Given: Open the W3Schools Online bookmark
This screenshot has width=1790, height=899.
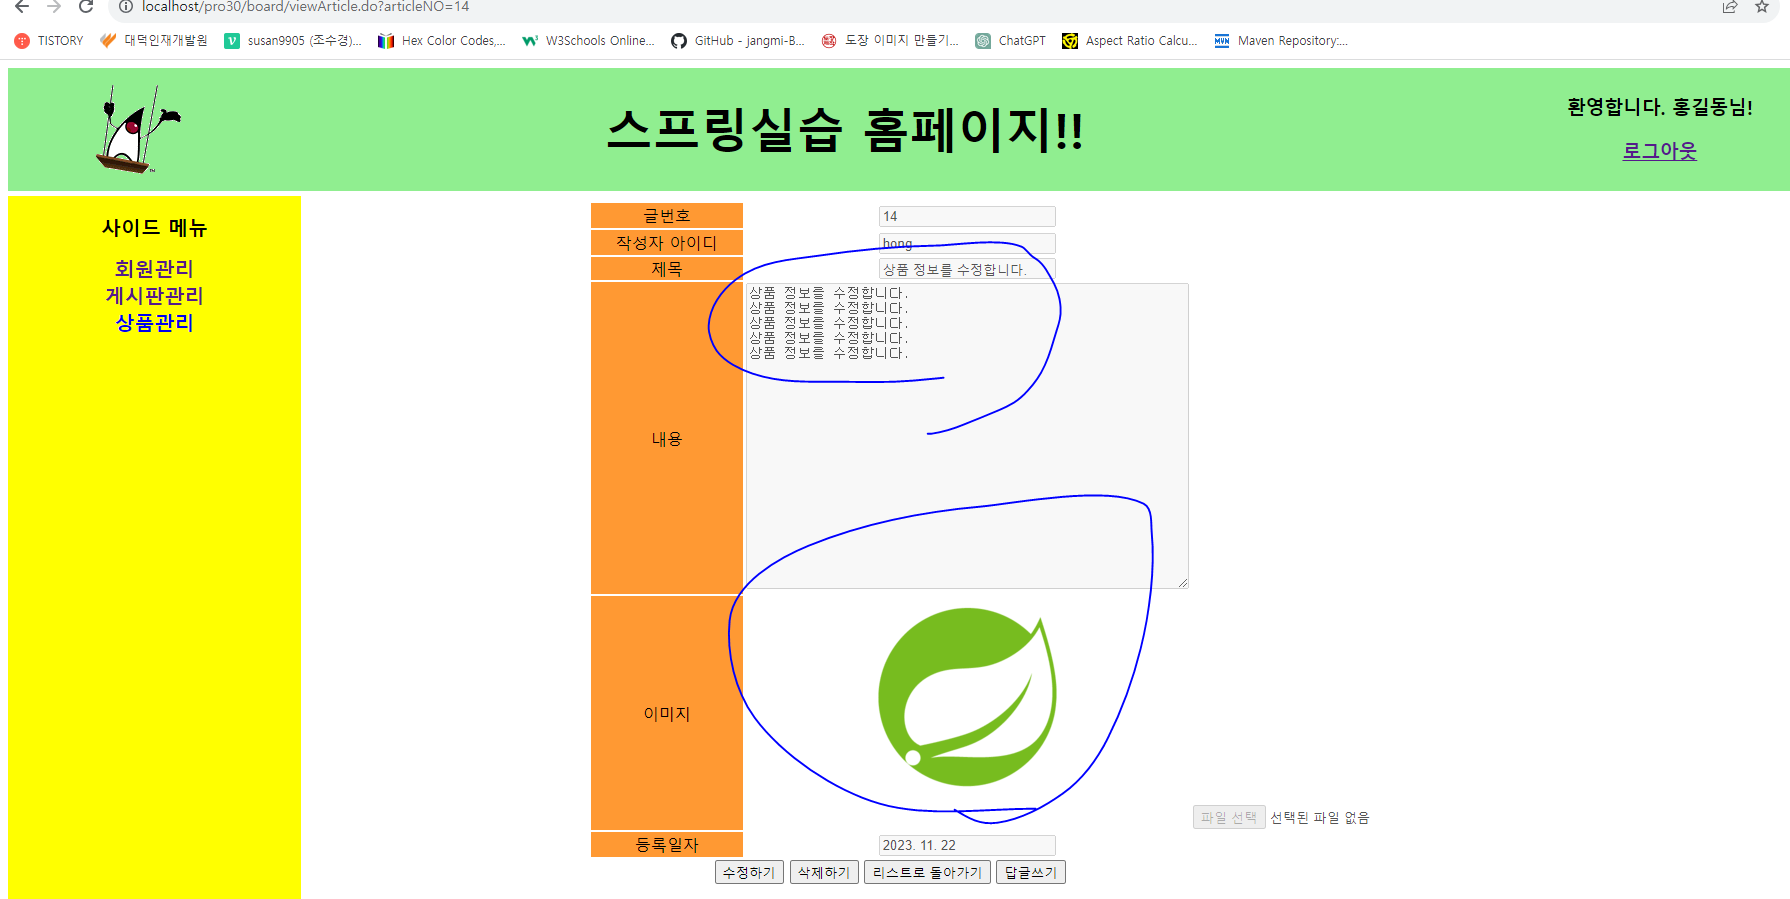Looking at the screenshot, I should click(x=588, y=41).
